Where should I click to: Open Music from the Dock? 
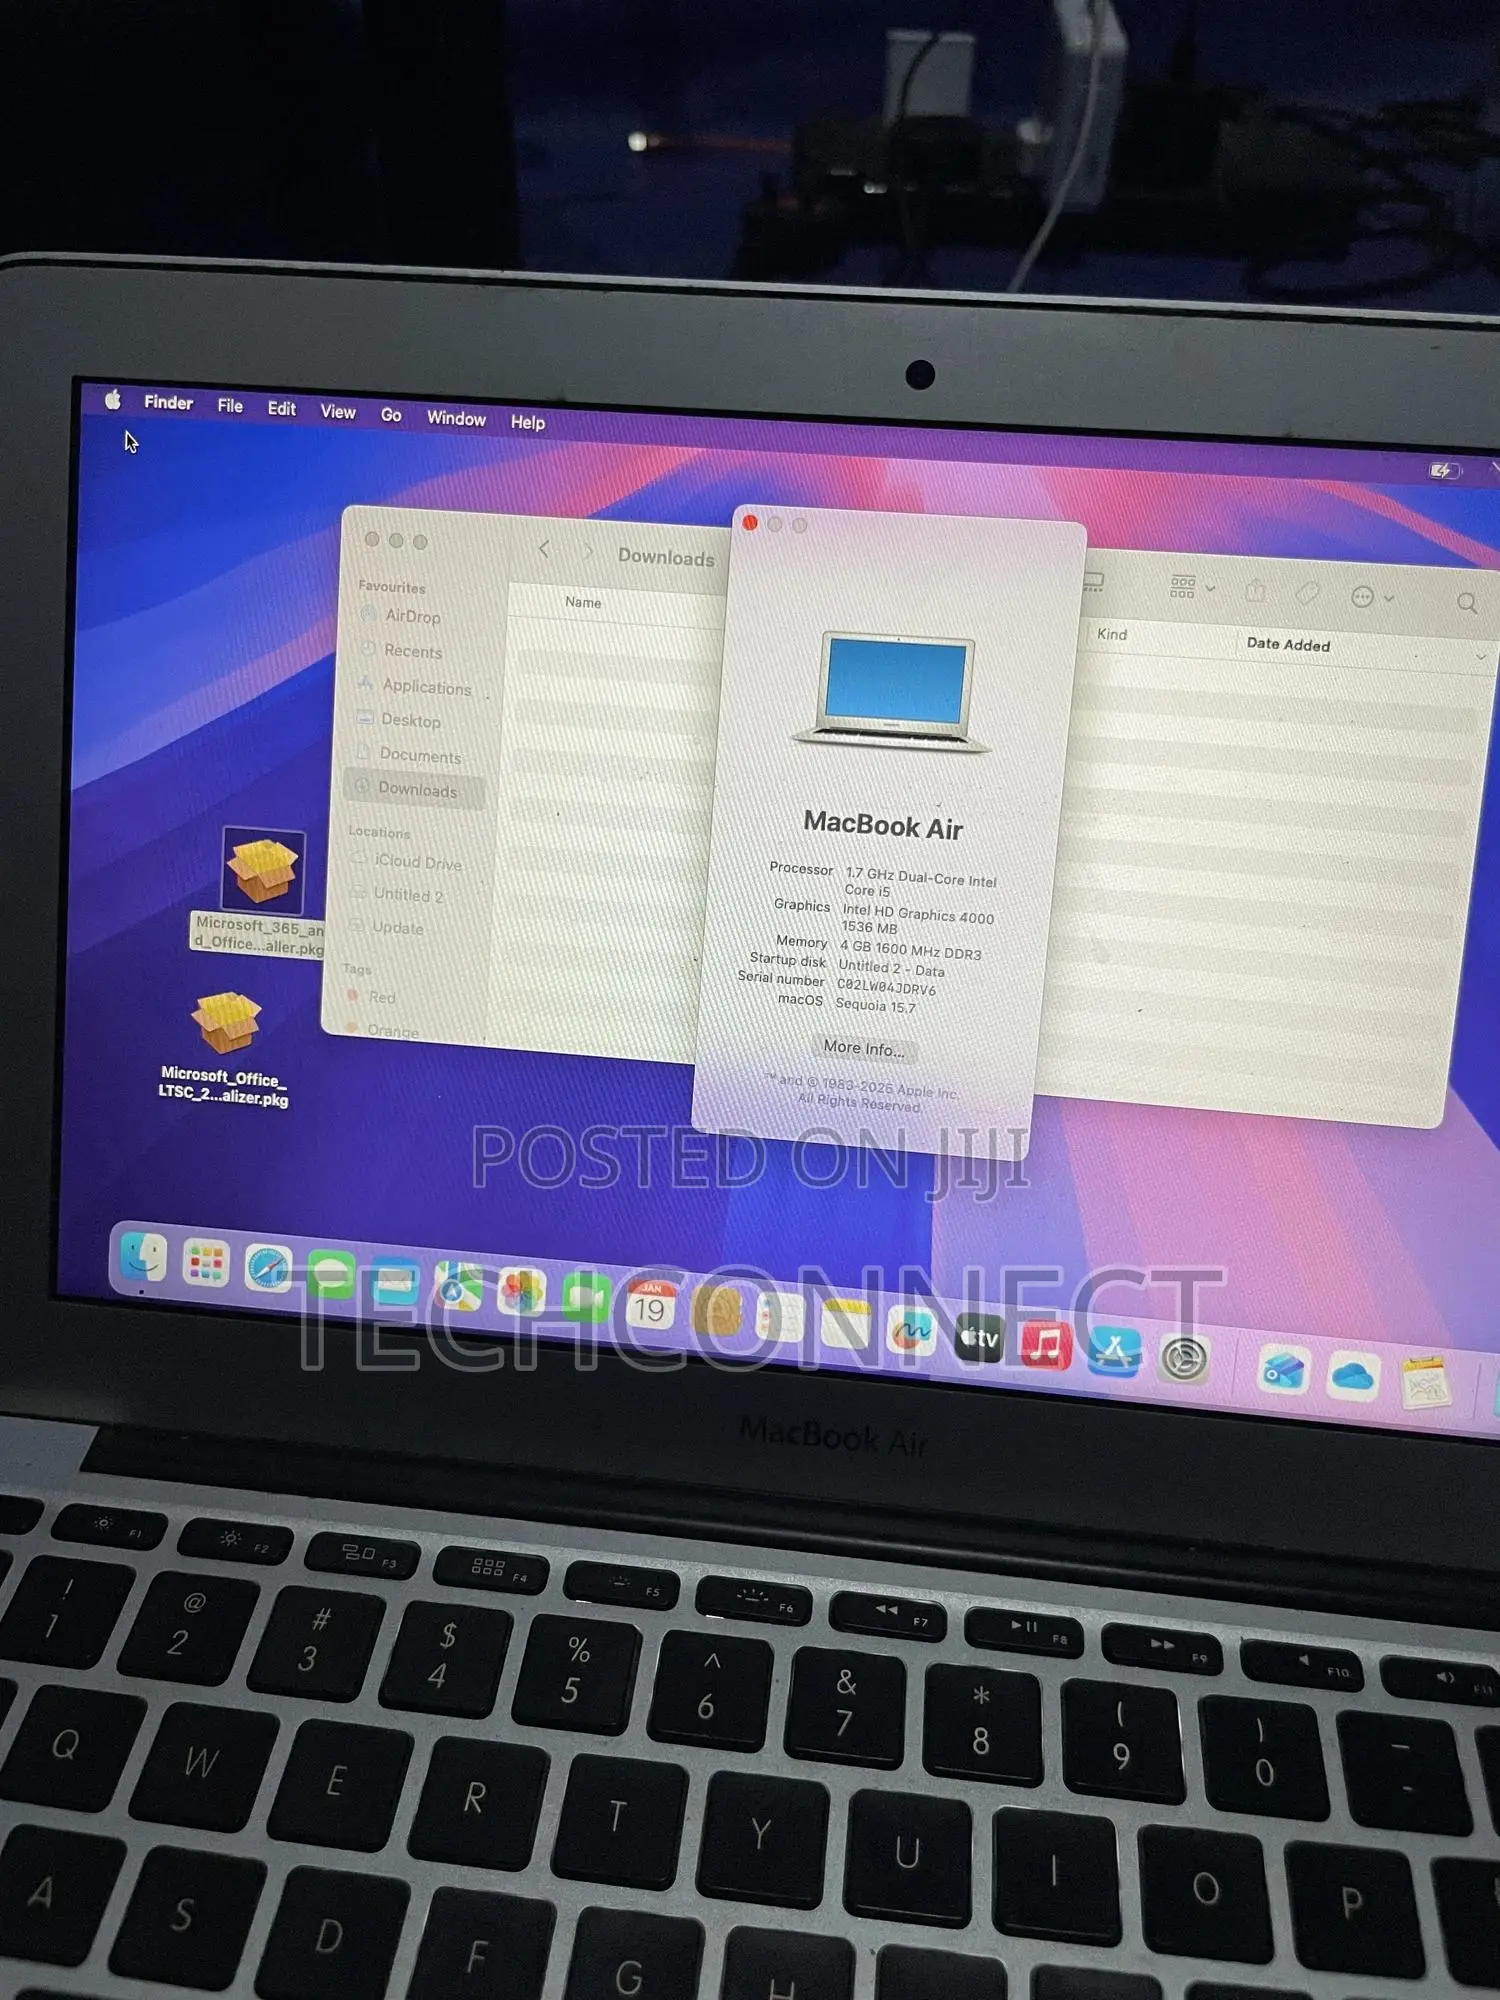click(x=1046, y=1344)
